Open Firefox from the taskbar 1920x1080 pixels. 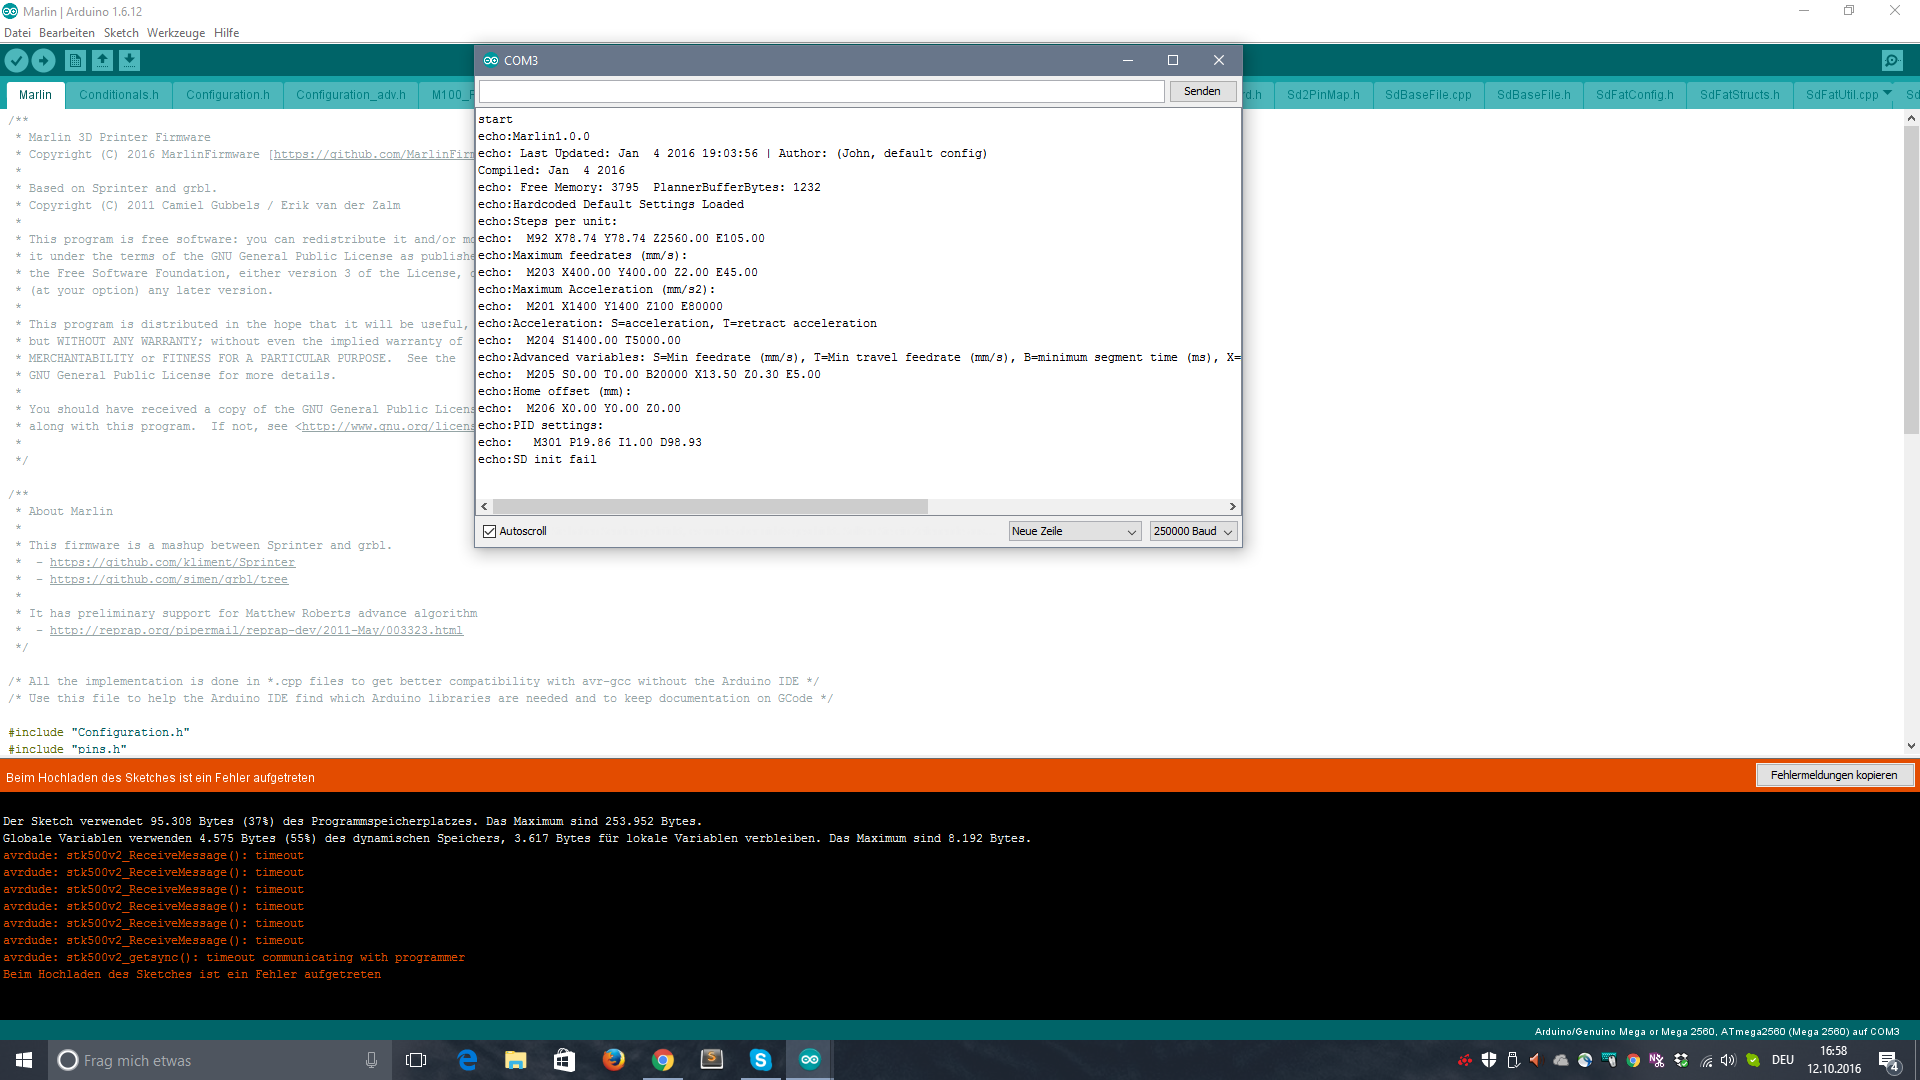613,1060
